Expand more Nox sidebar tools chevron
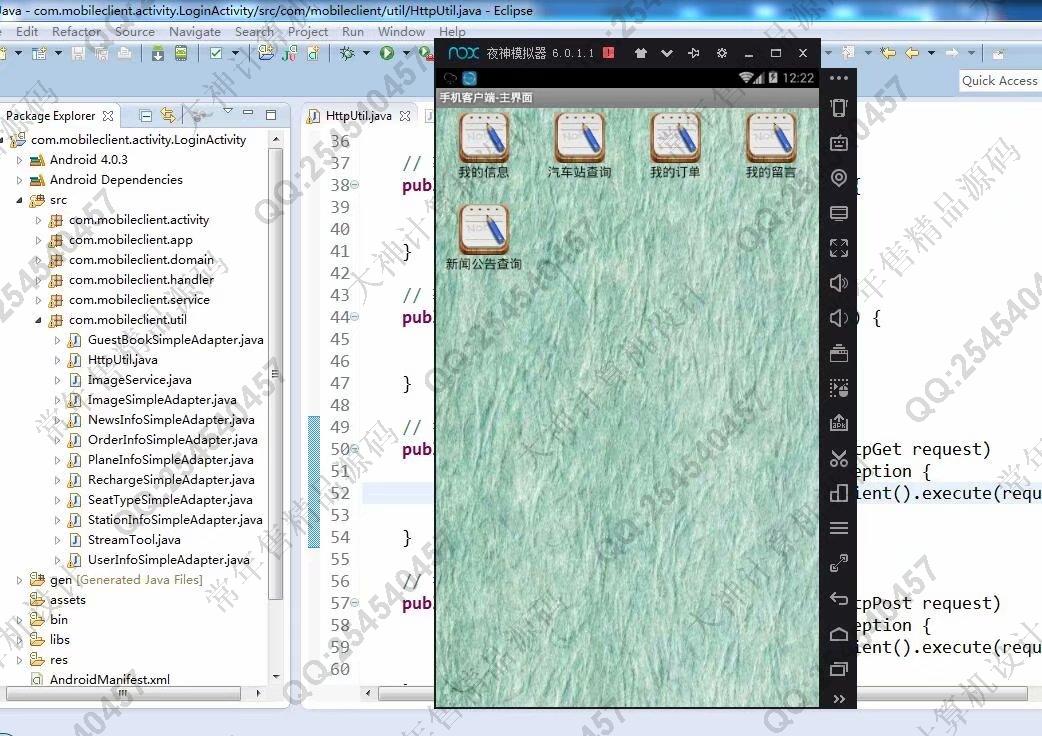 point(839,699)
